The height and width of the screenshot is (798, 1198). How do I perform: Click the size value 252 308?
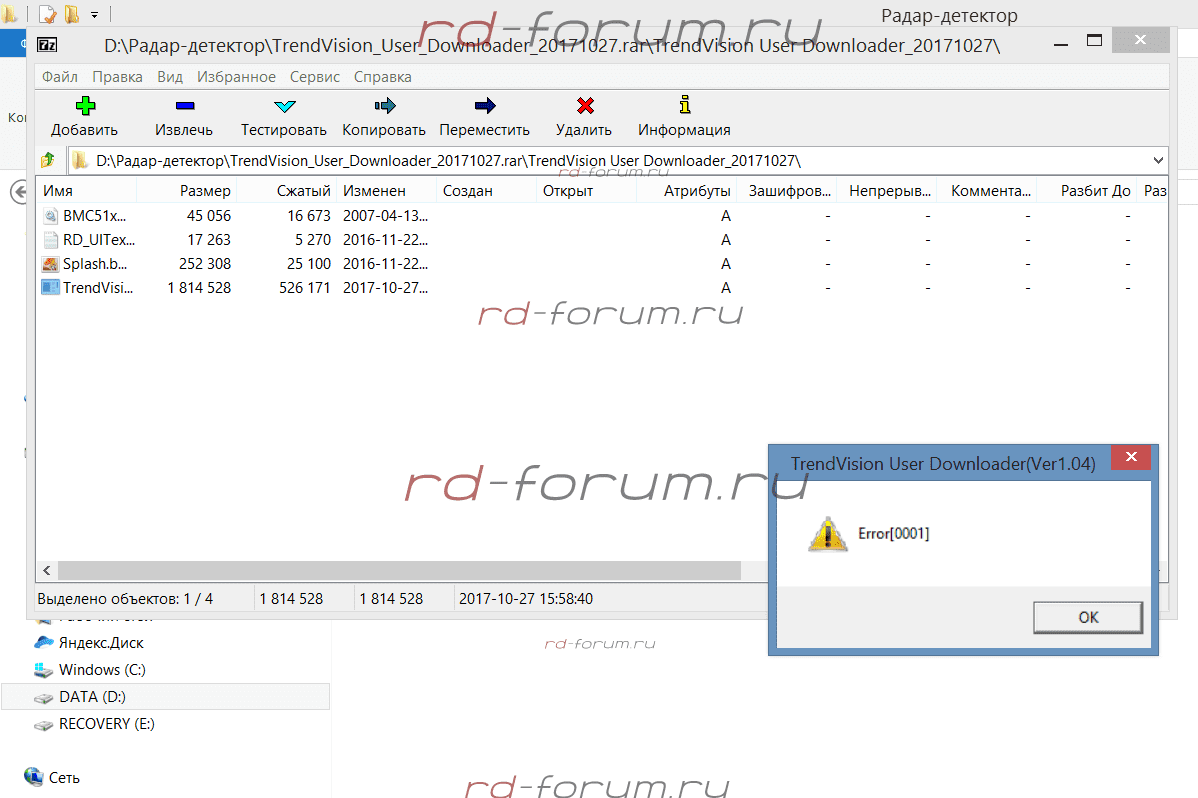(x=205, y=264)
